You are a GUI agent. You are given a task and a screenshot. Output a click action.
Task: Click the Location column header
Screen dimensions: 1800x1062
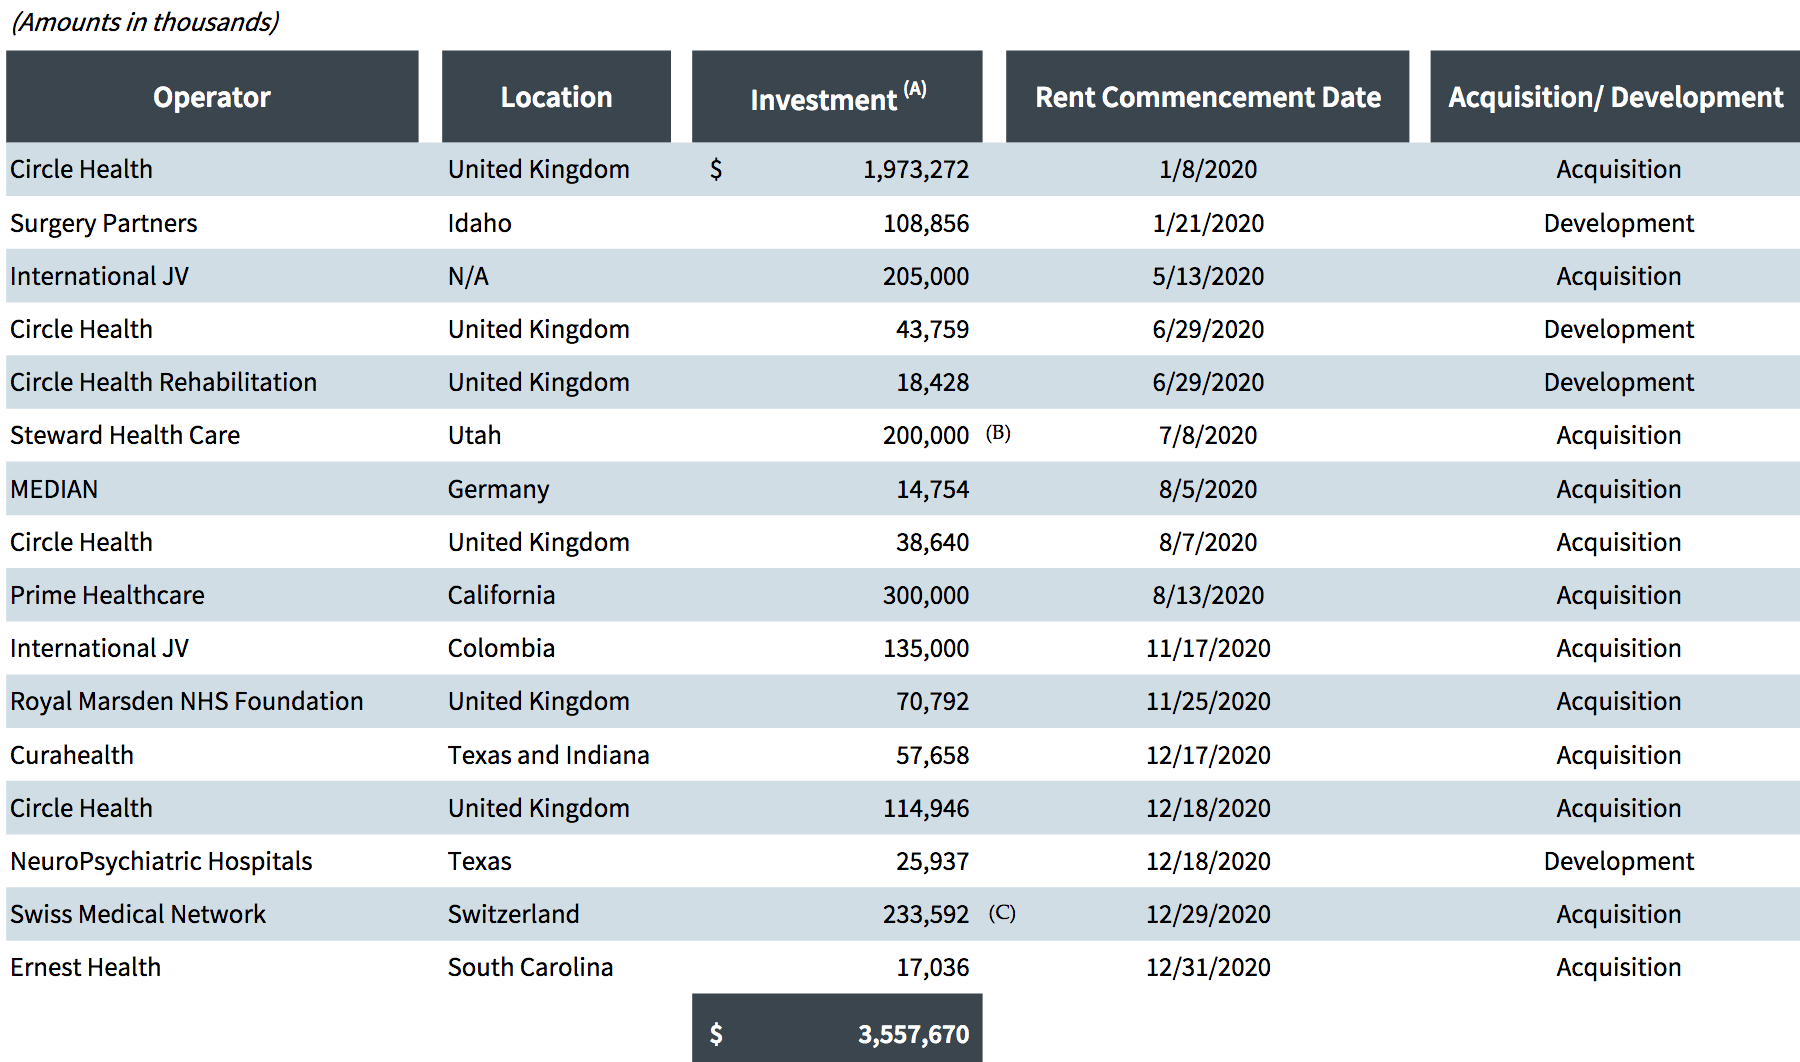pos(556,97)
